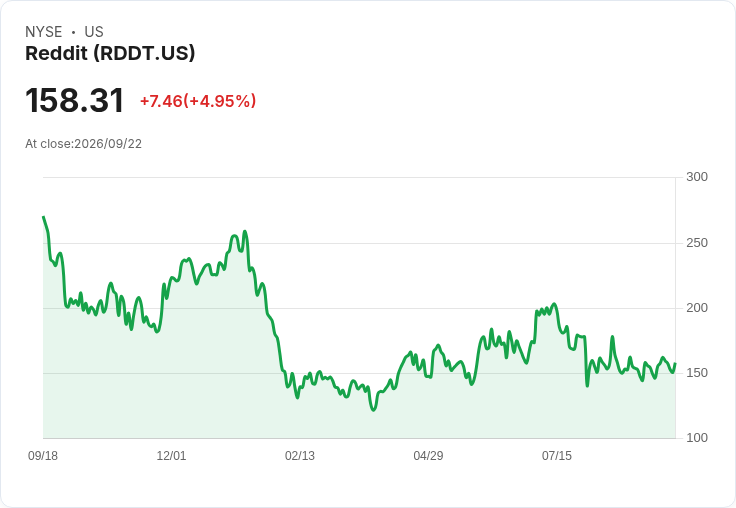
Task: Click the chart line's starting point near 270
Action: coord(44,217)
